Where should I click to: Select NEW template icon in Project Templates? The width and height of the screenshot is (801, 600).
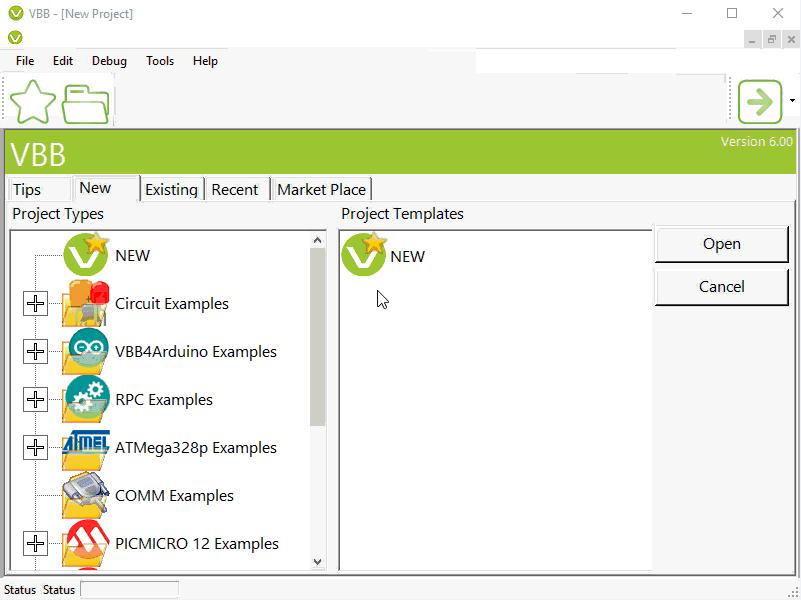coord(363,254)
